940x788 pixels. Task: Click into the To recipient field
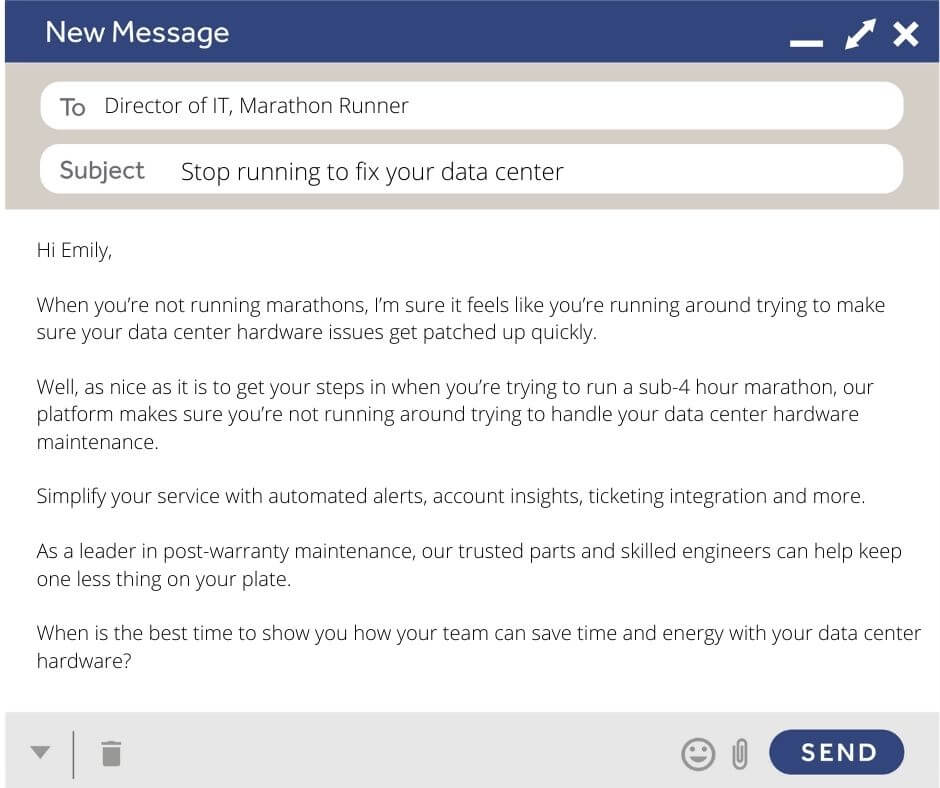500,106
